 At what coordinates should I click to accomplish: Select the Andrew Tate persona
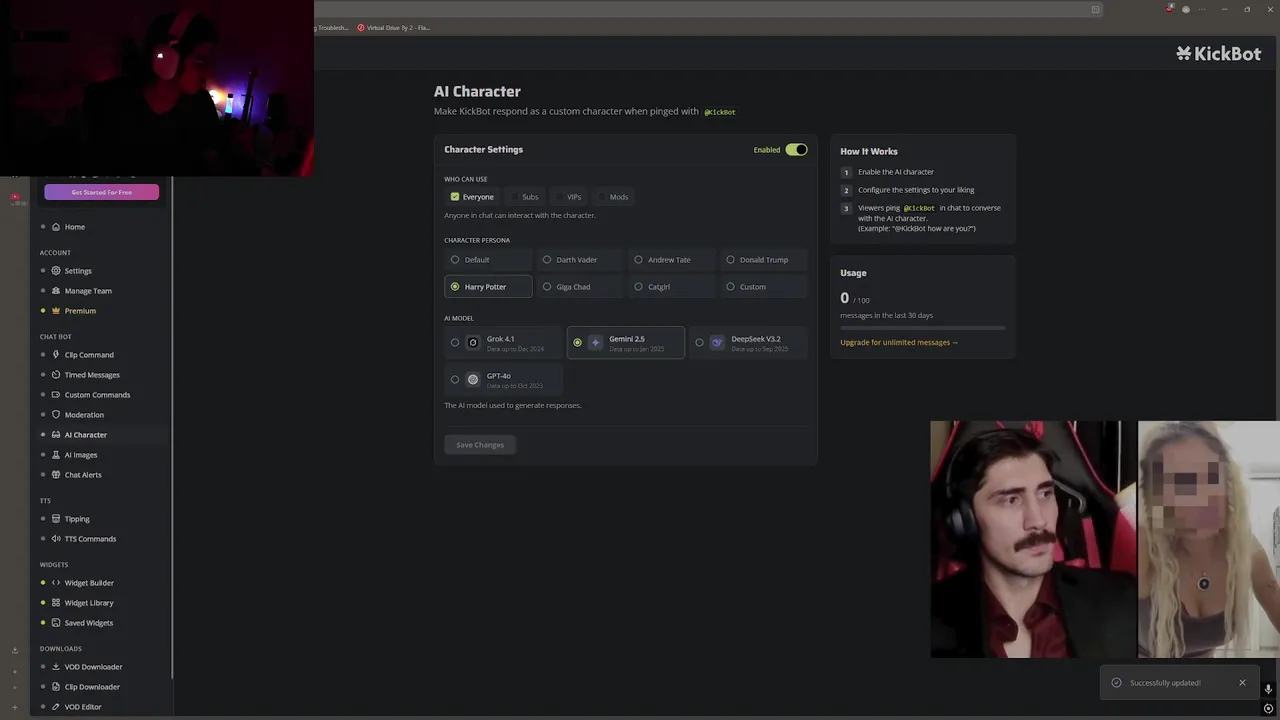coord(672,260)
